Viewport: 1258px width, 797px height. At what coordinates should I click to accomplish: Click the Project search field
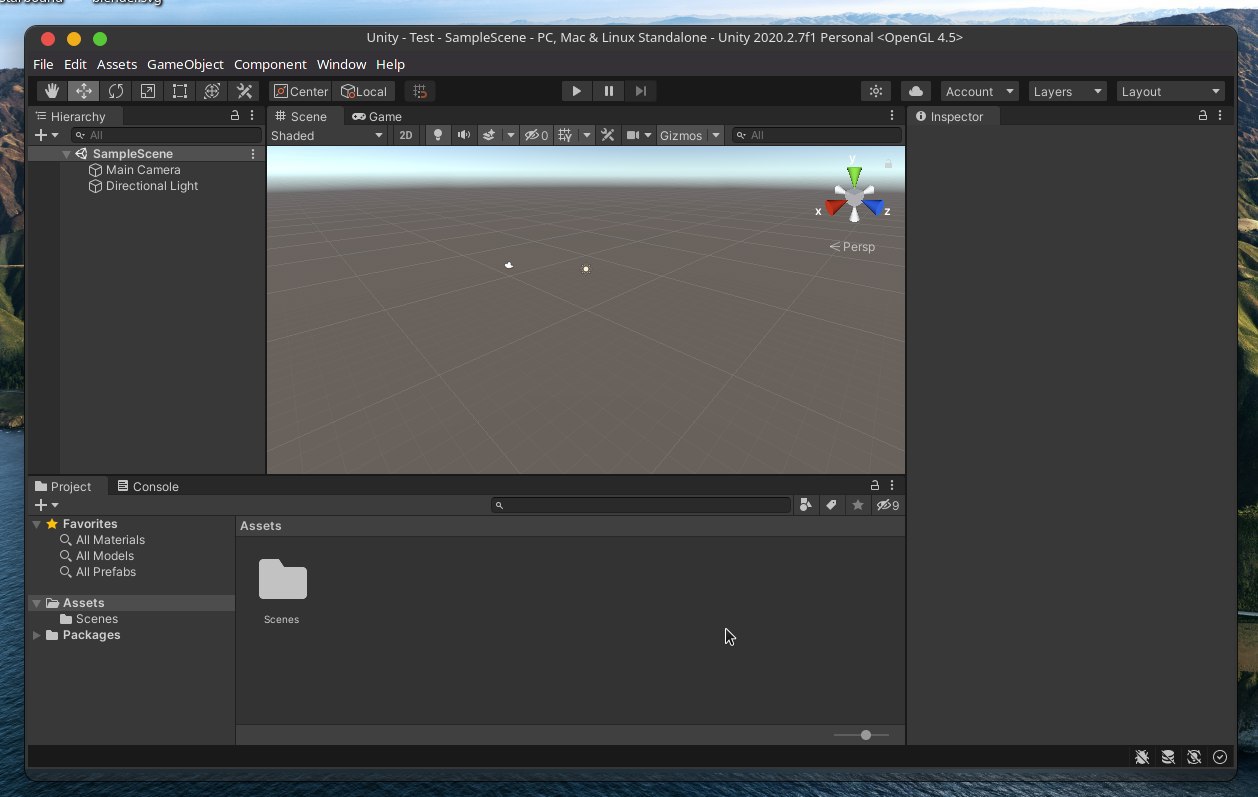[641, 505]
